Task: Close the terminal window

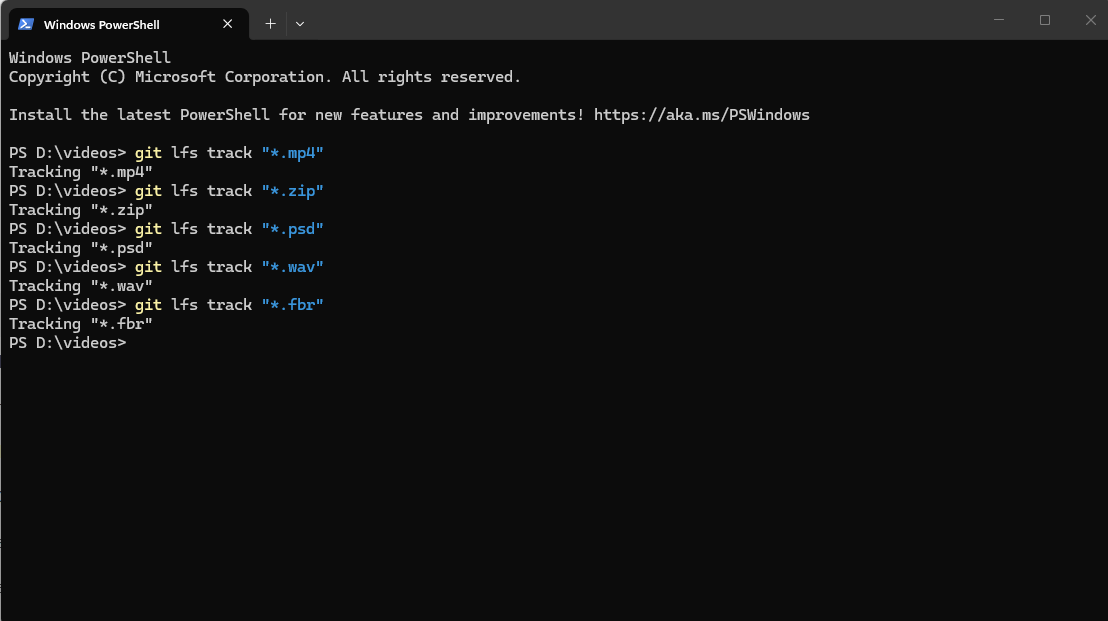Action: point(1090,20)
